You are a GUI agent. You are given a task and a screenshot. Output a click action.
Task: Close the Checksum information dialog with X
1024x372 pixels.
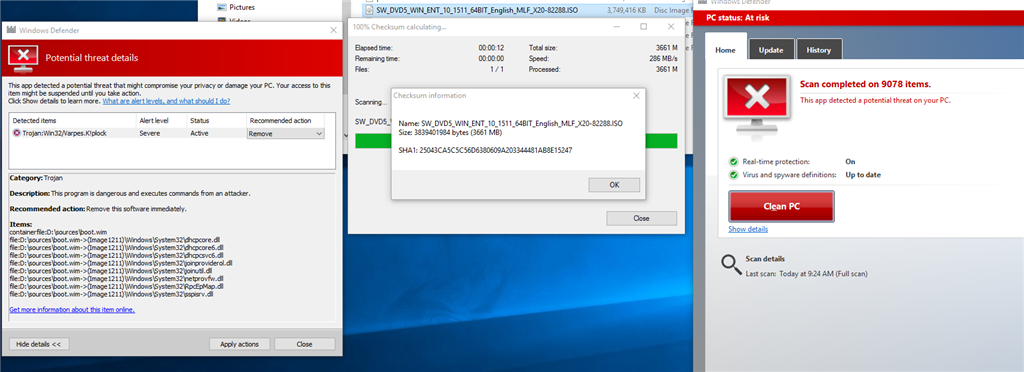(636, 95)
